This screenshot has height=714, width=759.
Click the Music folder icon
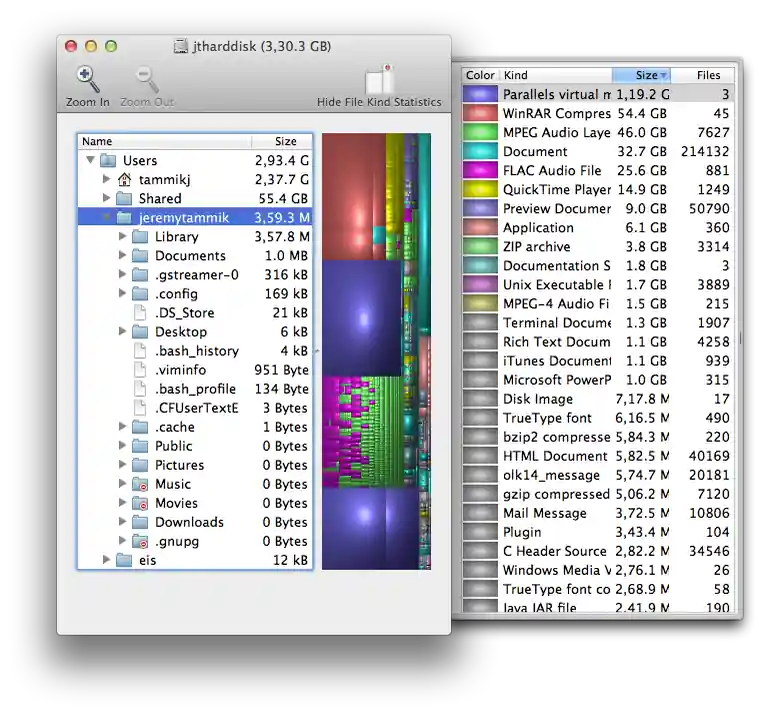pos(140,484)
